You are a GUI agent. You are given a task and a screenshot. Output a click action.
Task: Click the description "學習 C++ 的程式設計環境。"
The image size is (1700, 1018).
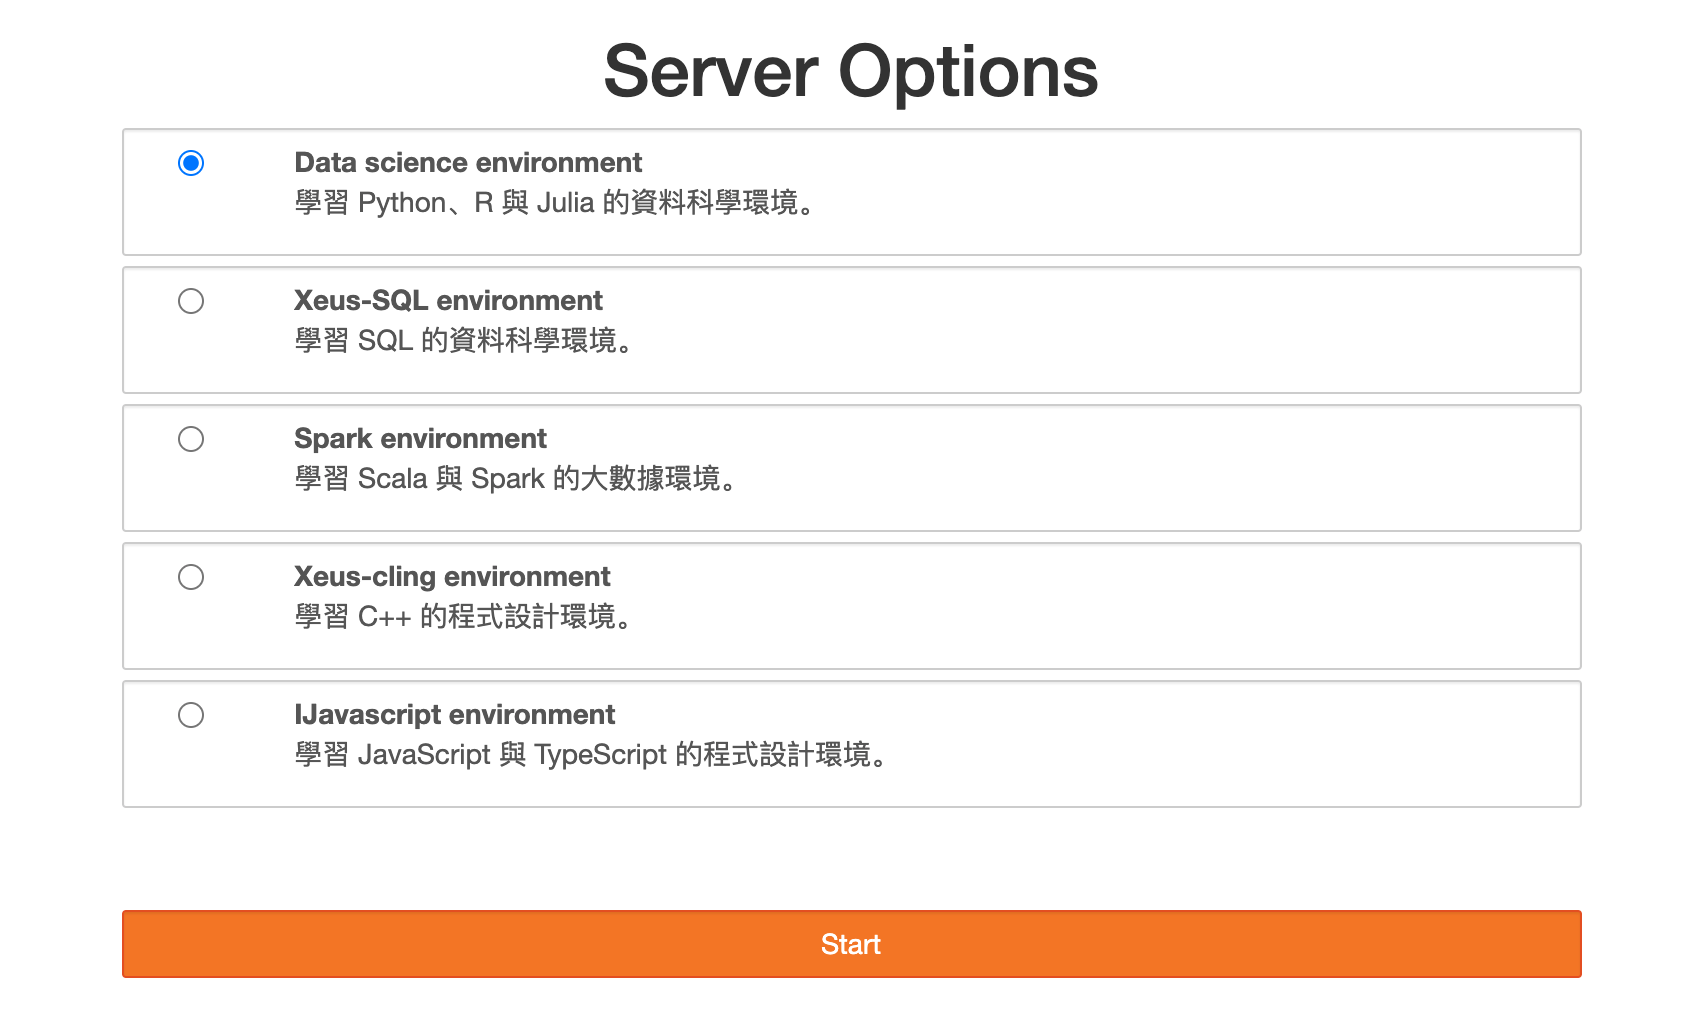click(x=464, y=617)
